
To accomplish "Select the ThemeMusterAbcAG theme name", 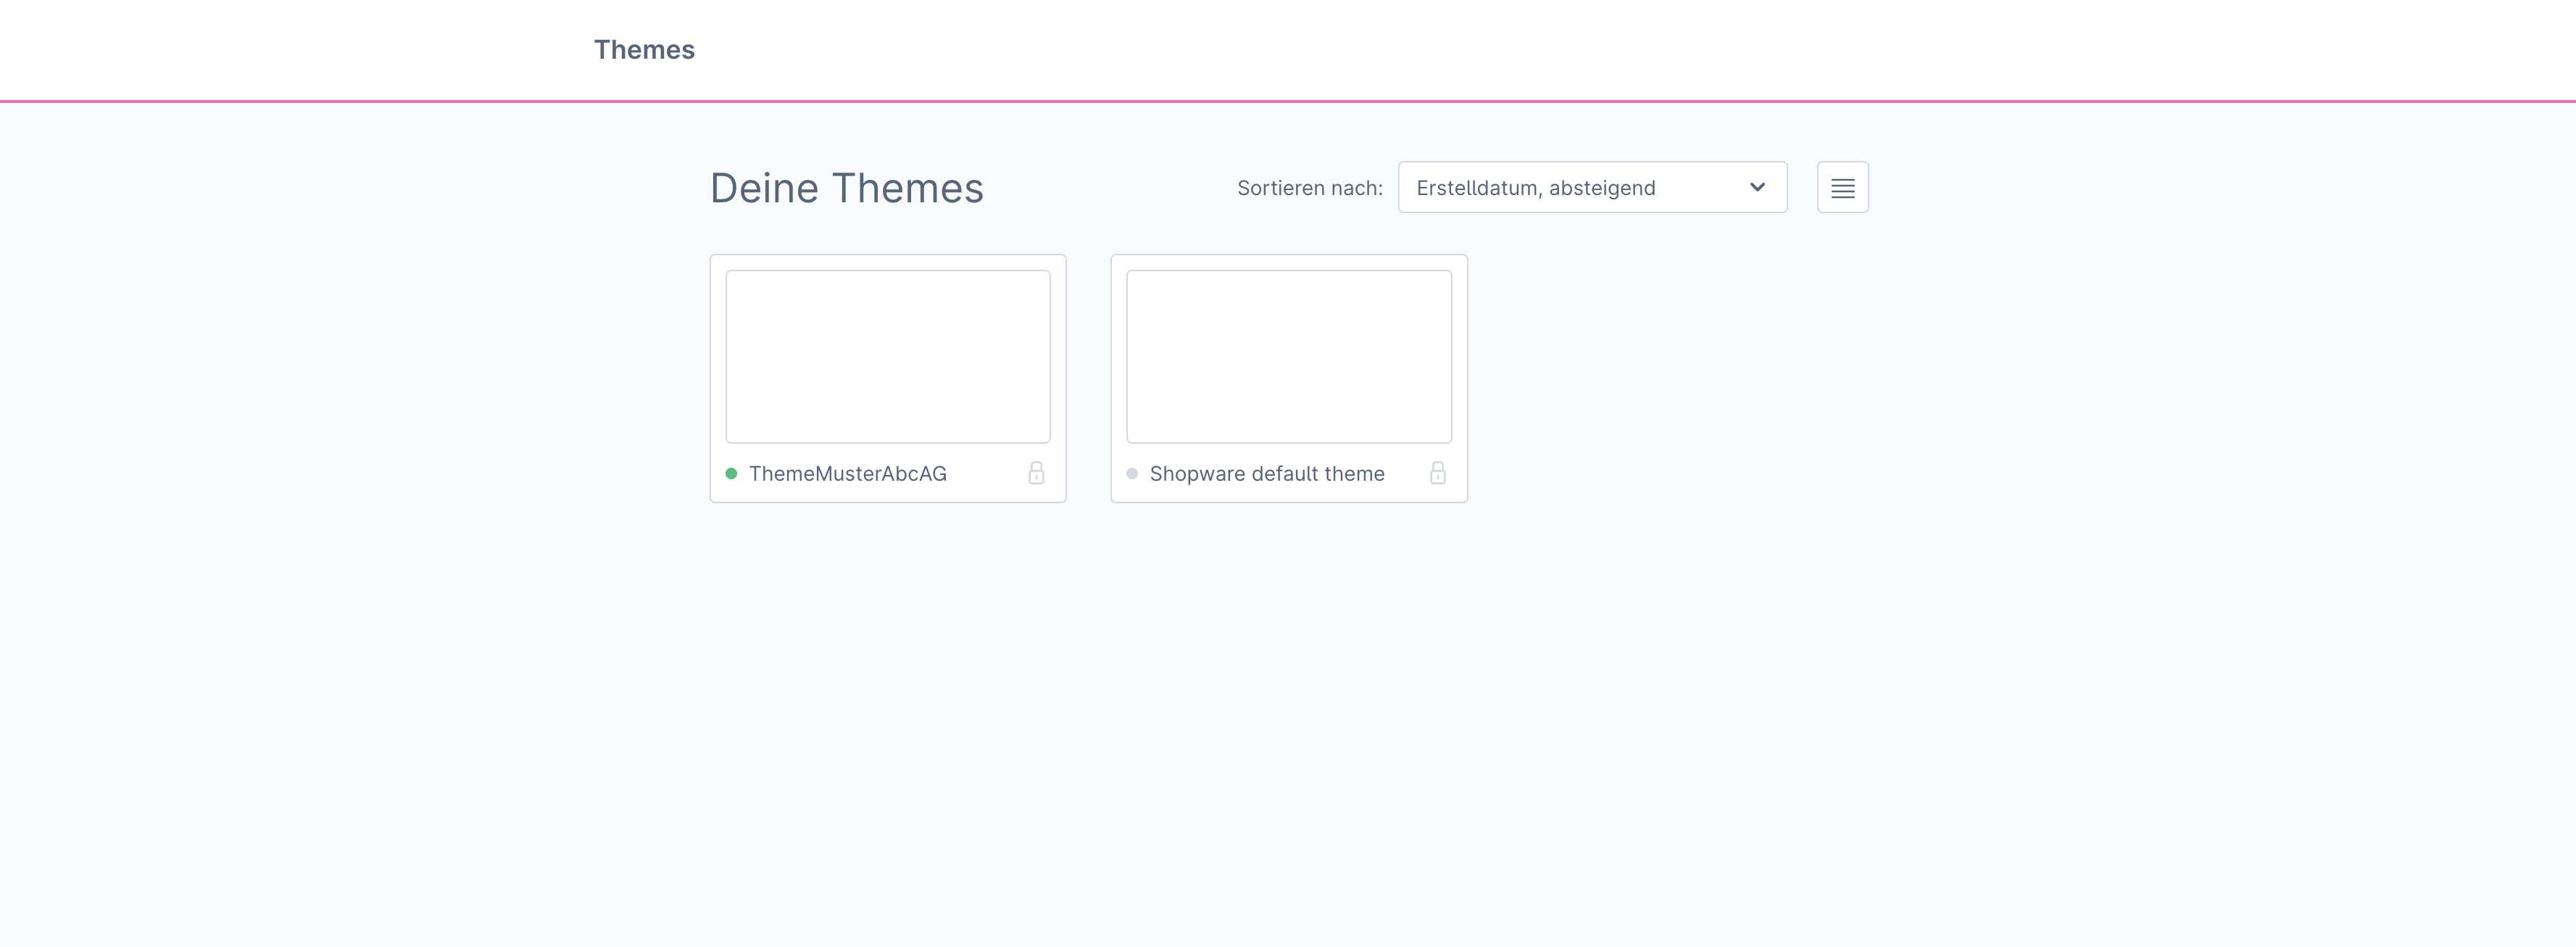I will (x=848, y=474).
